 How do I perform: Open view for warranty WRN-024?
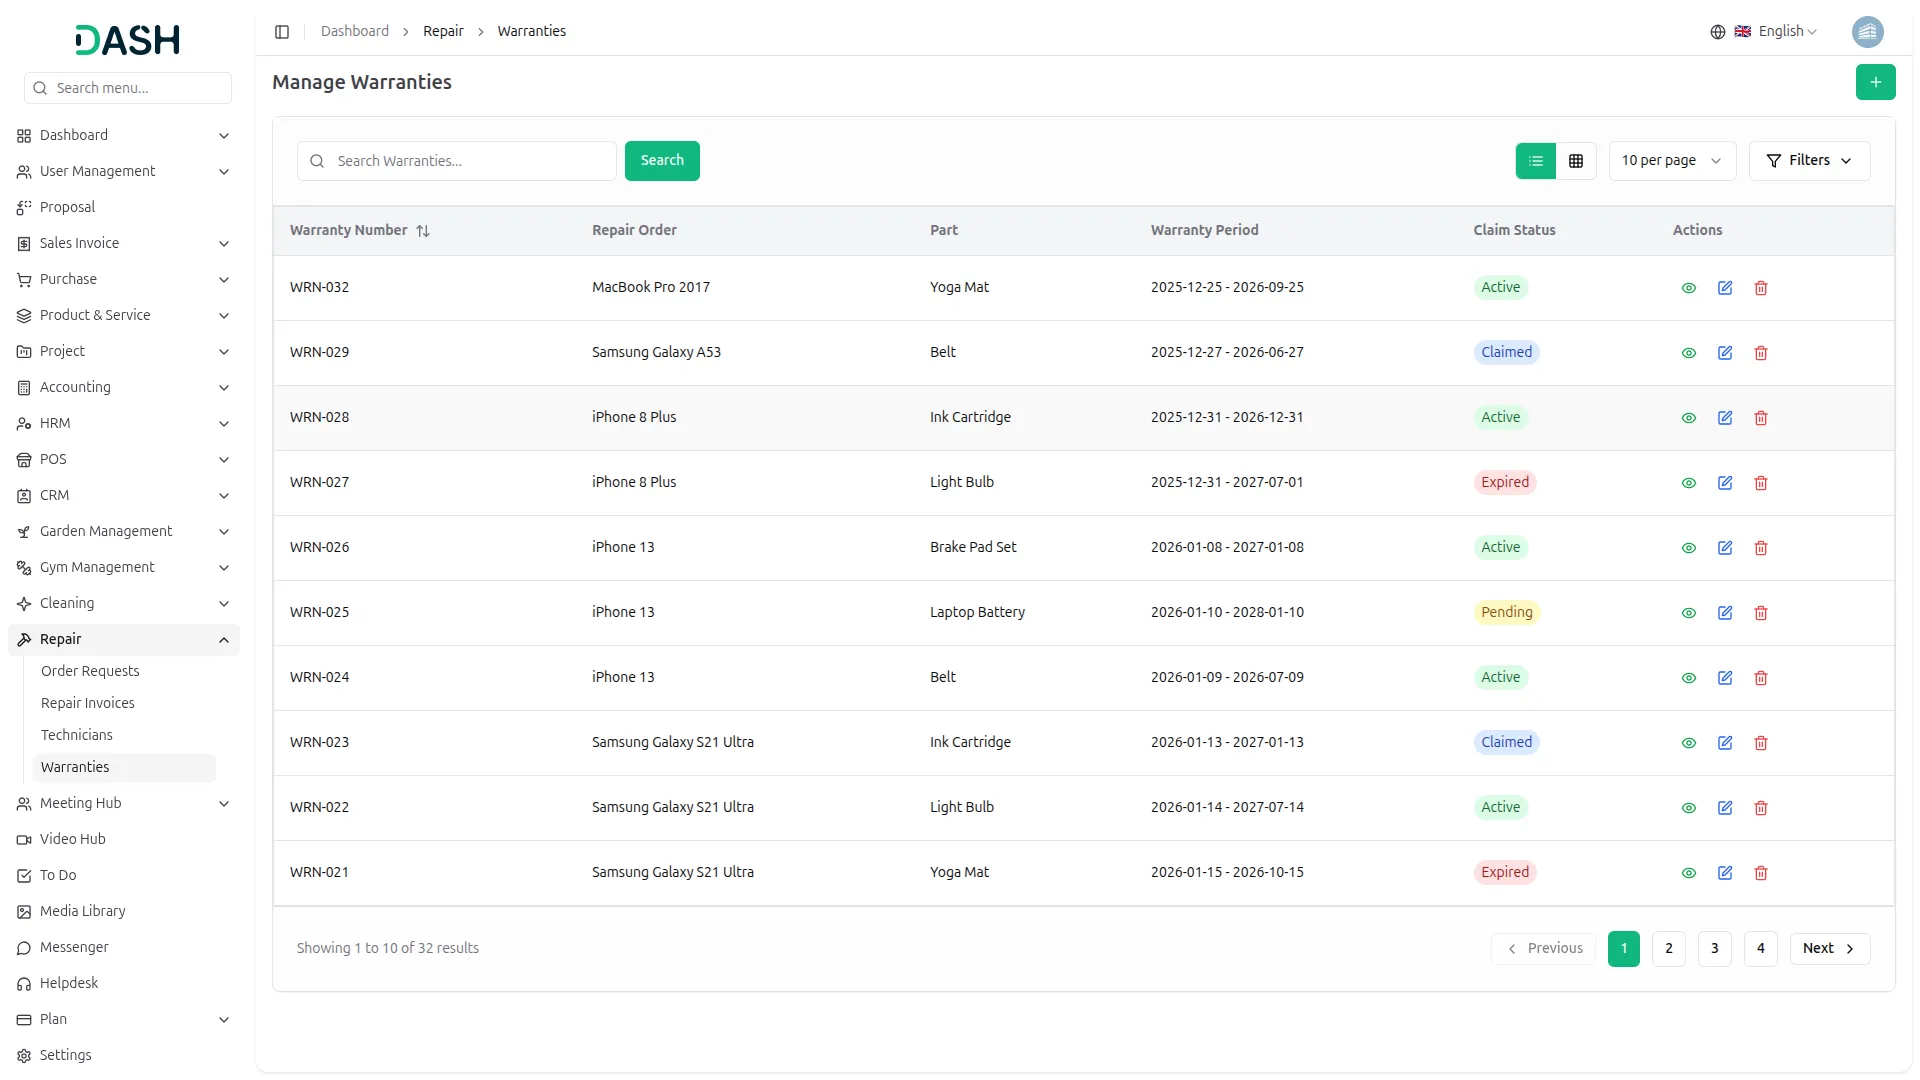pos(1688,678)
